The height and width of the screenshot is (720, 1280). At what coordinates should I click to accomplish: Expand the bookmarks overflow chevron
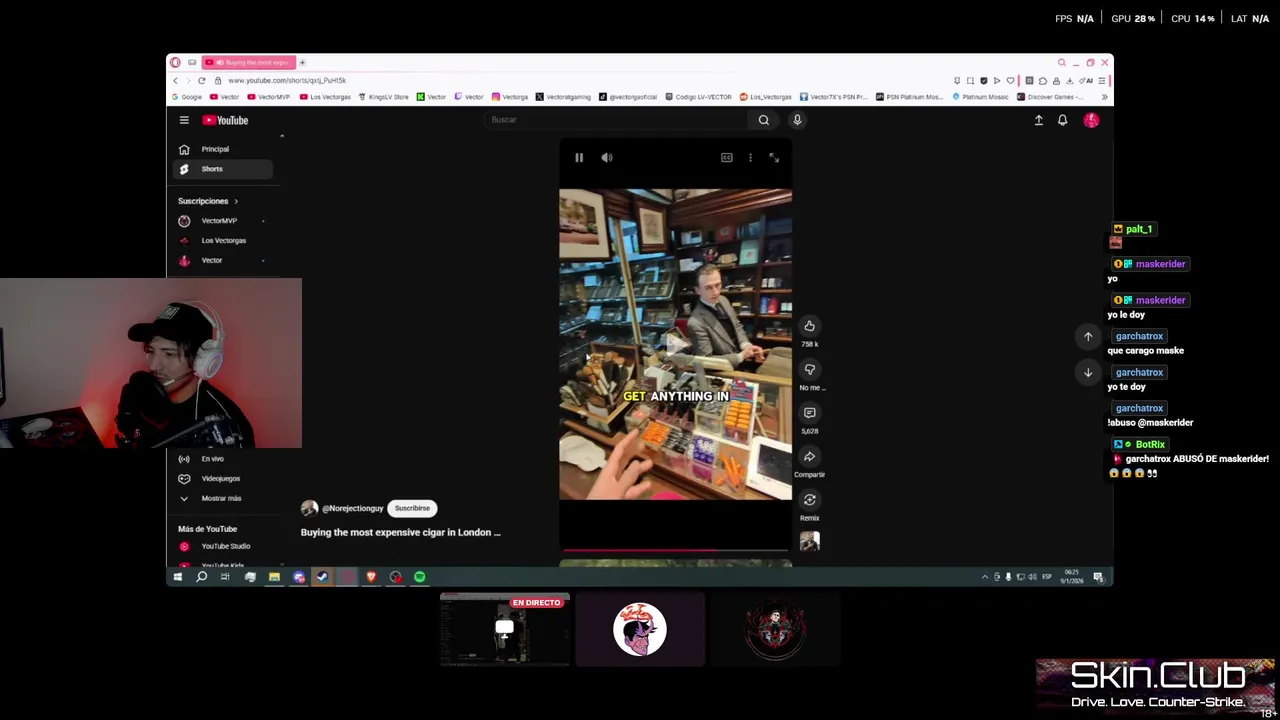1104,97
